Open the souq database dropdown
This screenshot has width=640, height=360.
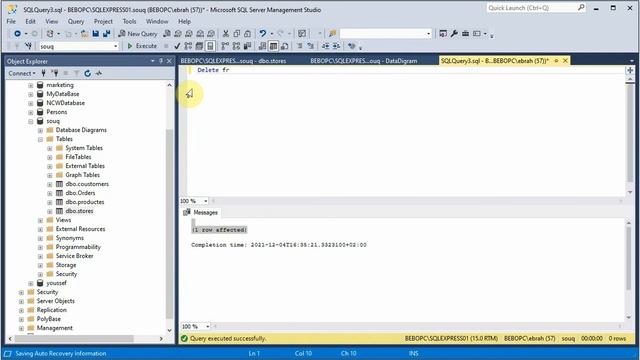(116, 46)
